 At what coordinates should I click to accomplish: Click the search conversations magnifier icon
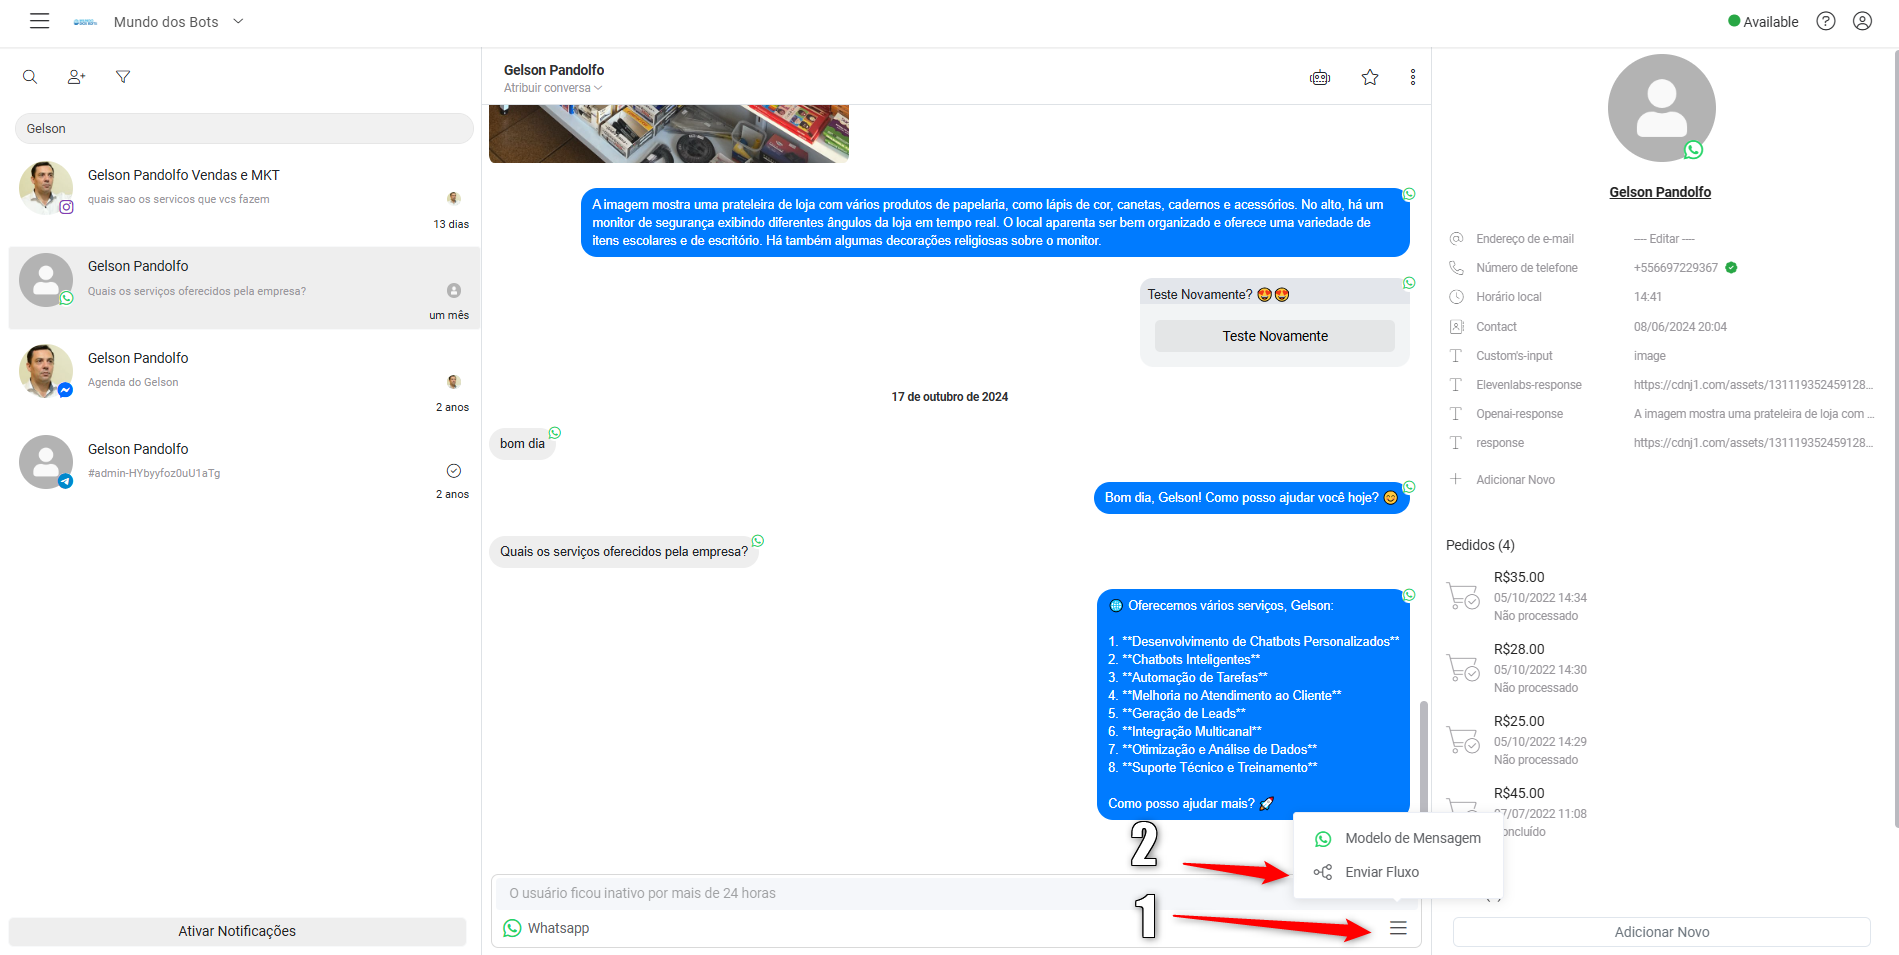coord(30,77)
